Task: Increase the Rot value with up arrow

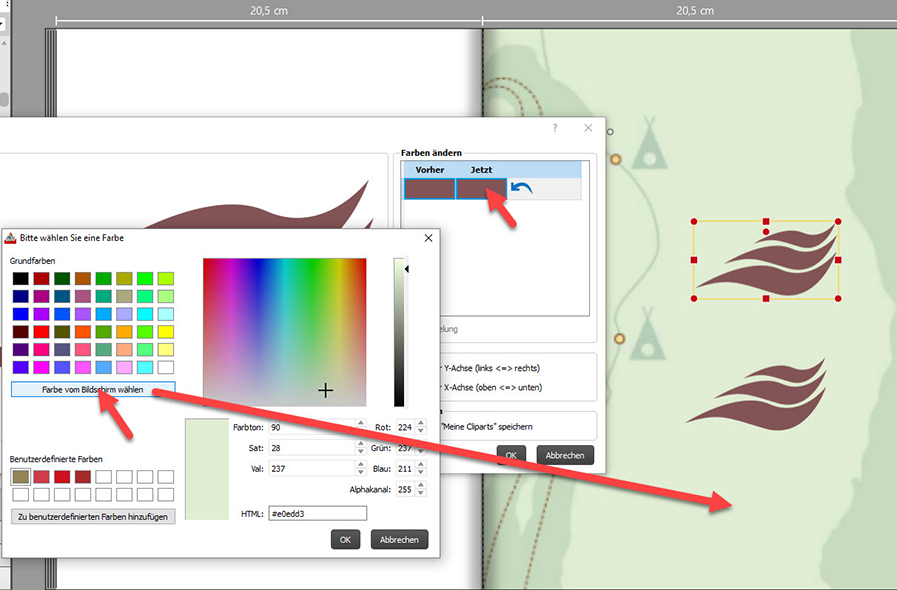Action: [x=421, y=423]
